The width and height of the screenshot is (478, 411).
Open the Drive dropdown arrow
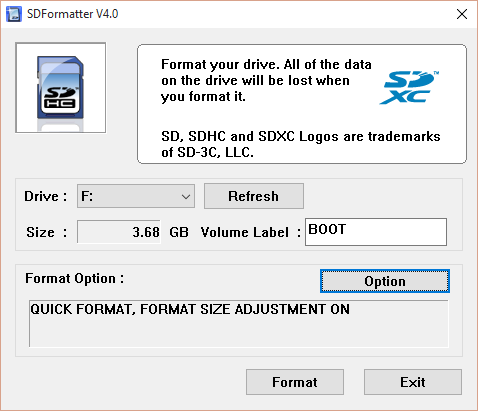coord(186,196)
